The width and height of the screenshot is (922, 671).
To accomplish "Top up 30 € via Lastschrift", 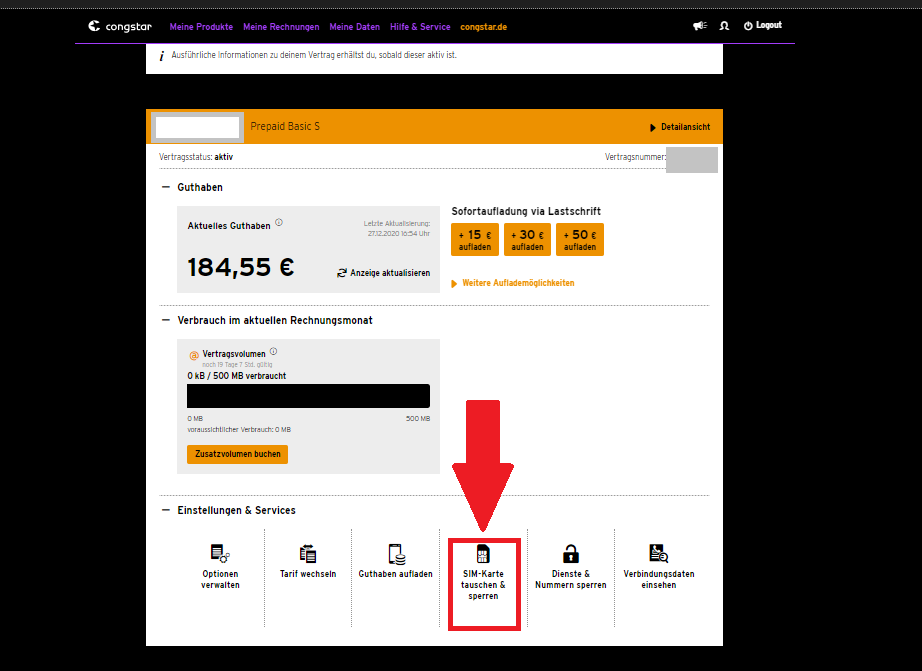I will (527, 239).
